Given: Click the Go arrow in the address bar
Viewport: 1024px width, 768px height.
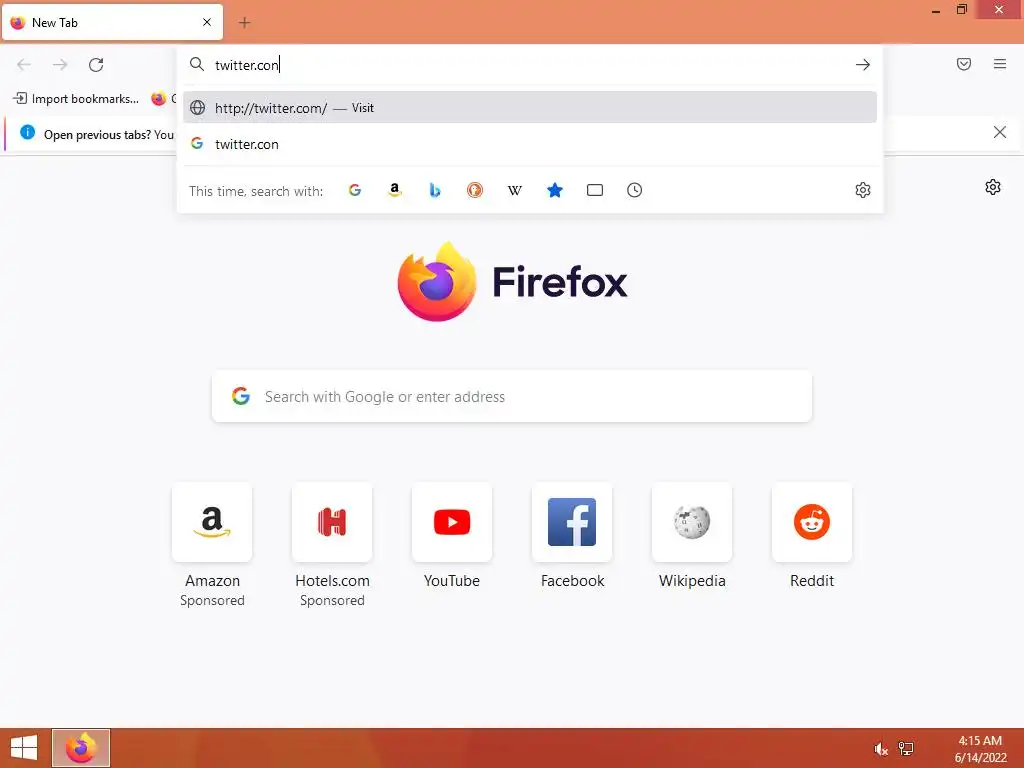Looking at the screenshot, I should pyautogui.click(x=863, y=65).
